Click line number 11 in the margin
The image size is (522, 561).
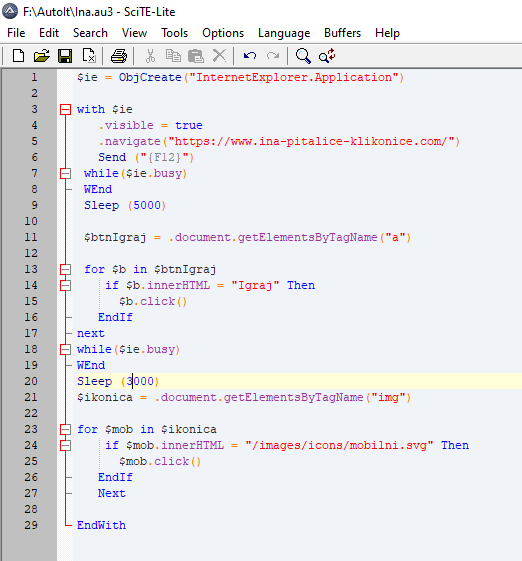31,237
